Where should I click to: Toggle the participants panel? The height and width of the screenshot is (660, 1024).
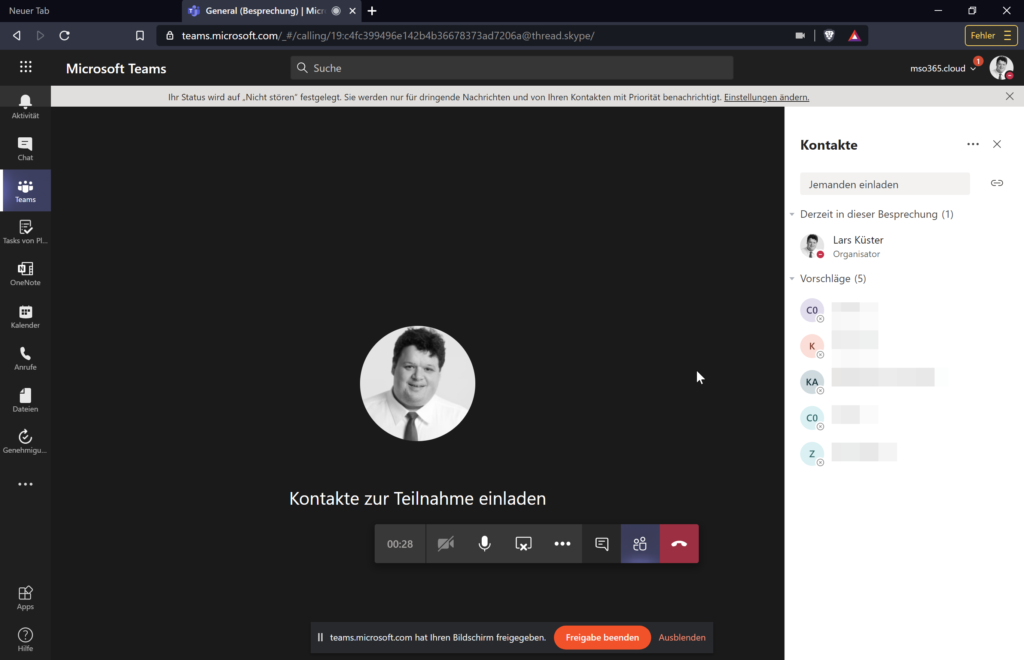tap(640, 544)
